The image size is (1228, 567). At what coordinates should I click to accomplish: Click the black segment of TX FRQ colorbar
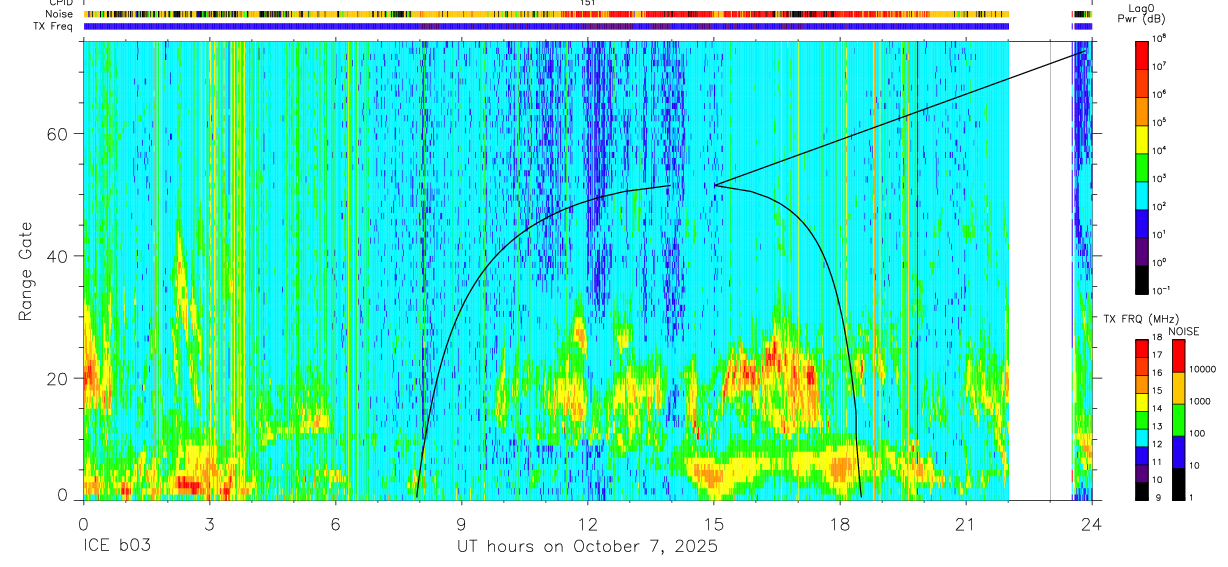coord(1142,491)
